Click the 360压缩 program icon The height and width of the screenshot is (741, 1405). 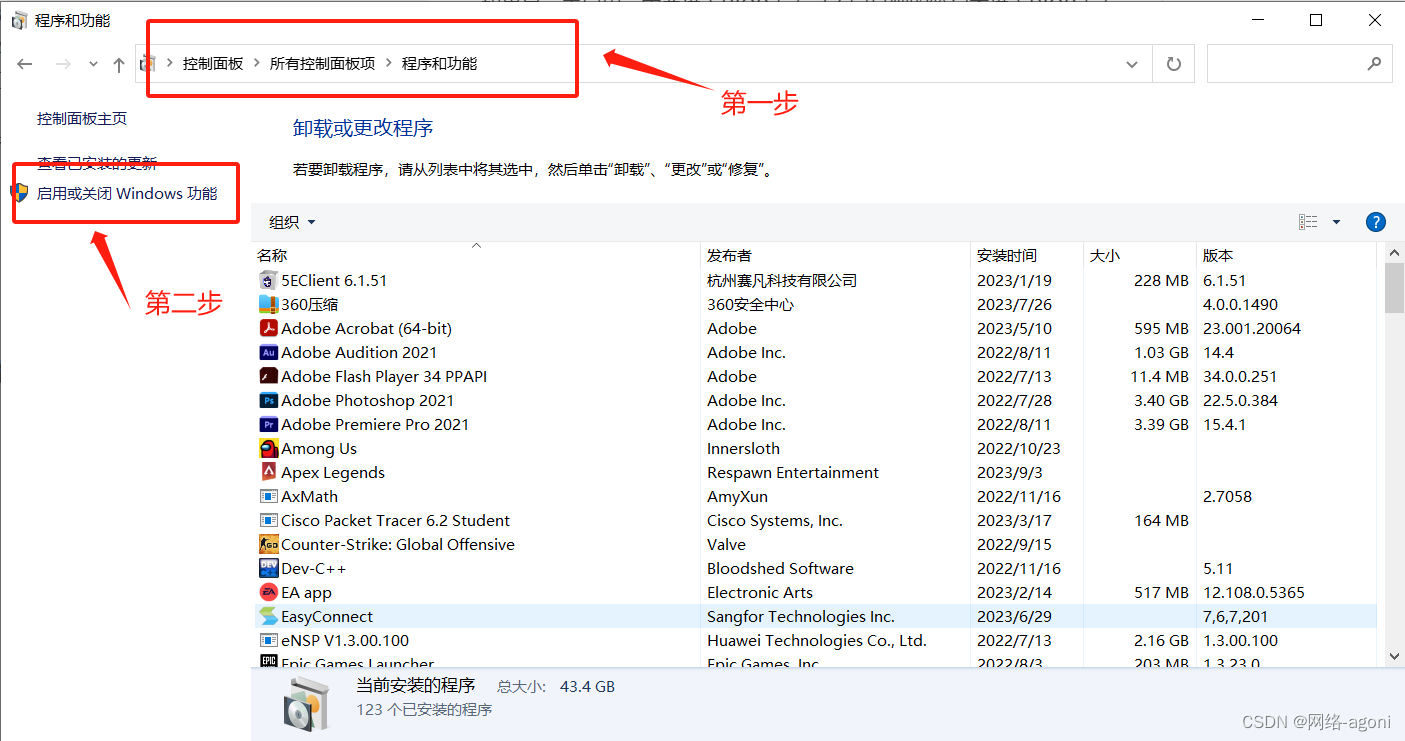(268, 304)
